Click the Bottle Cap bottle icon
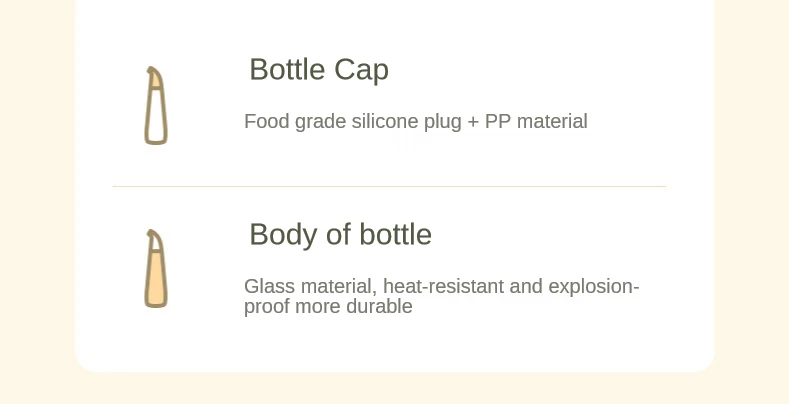This screenshot has height=404, width=789. coord(155,106)
